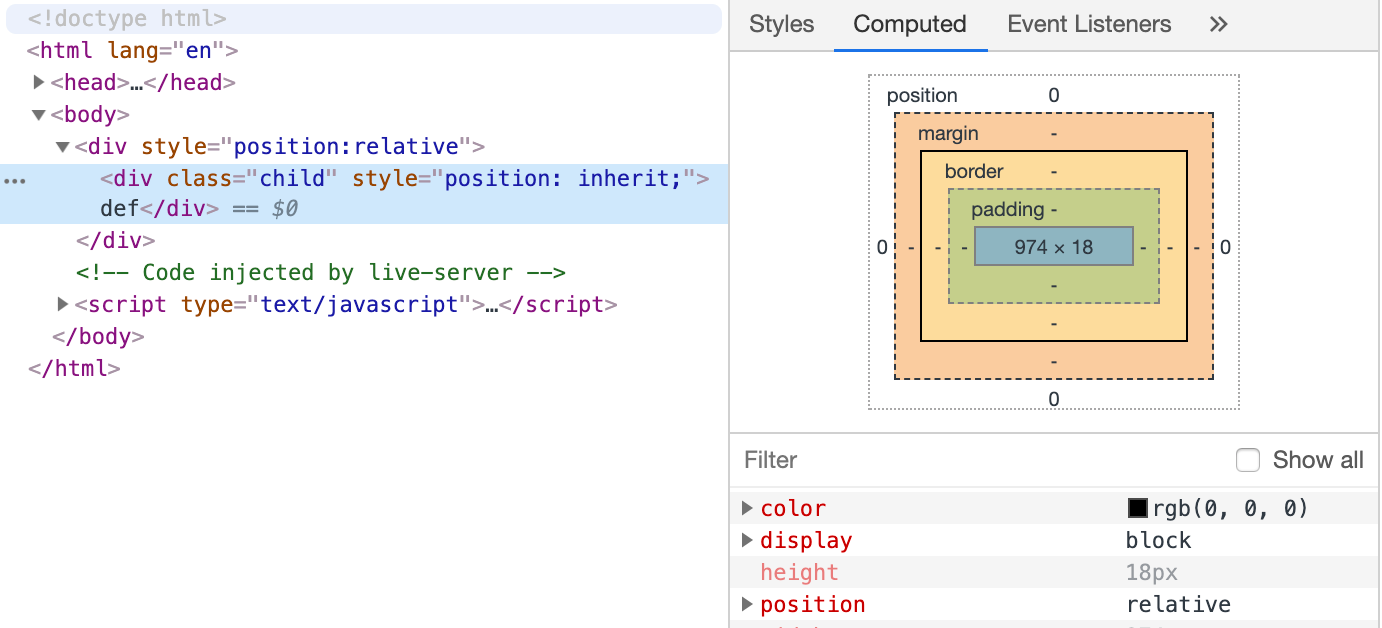Expand the color computed property
The height and width of the screenshot is (628, 1382).
[747, 508]
